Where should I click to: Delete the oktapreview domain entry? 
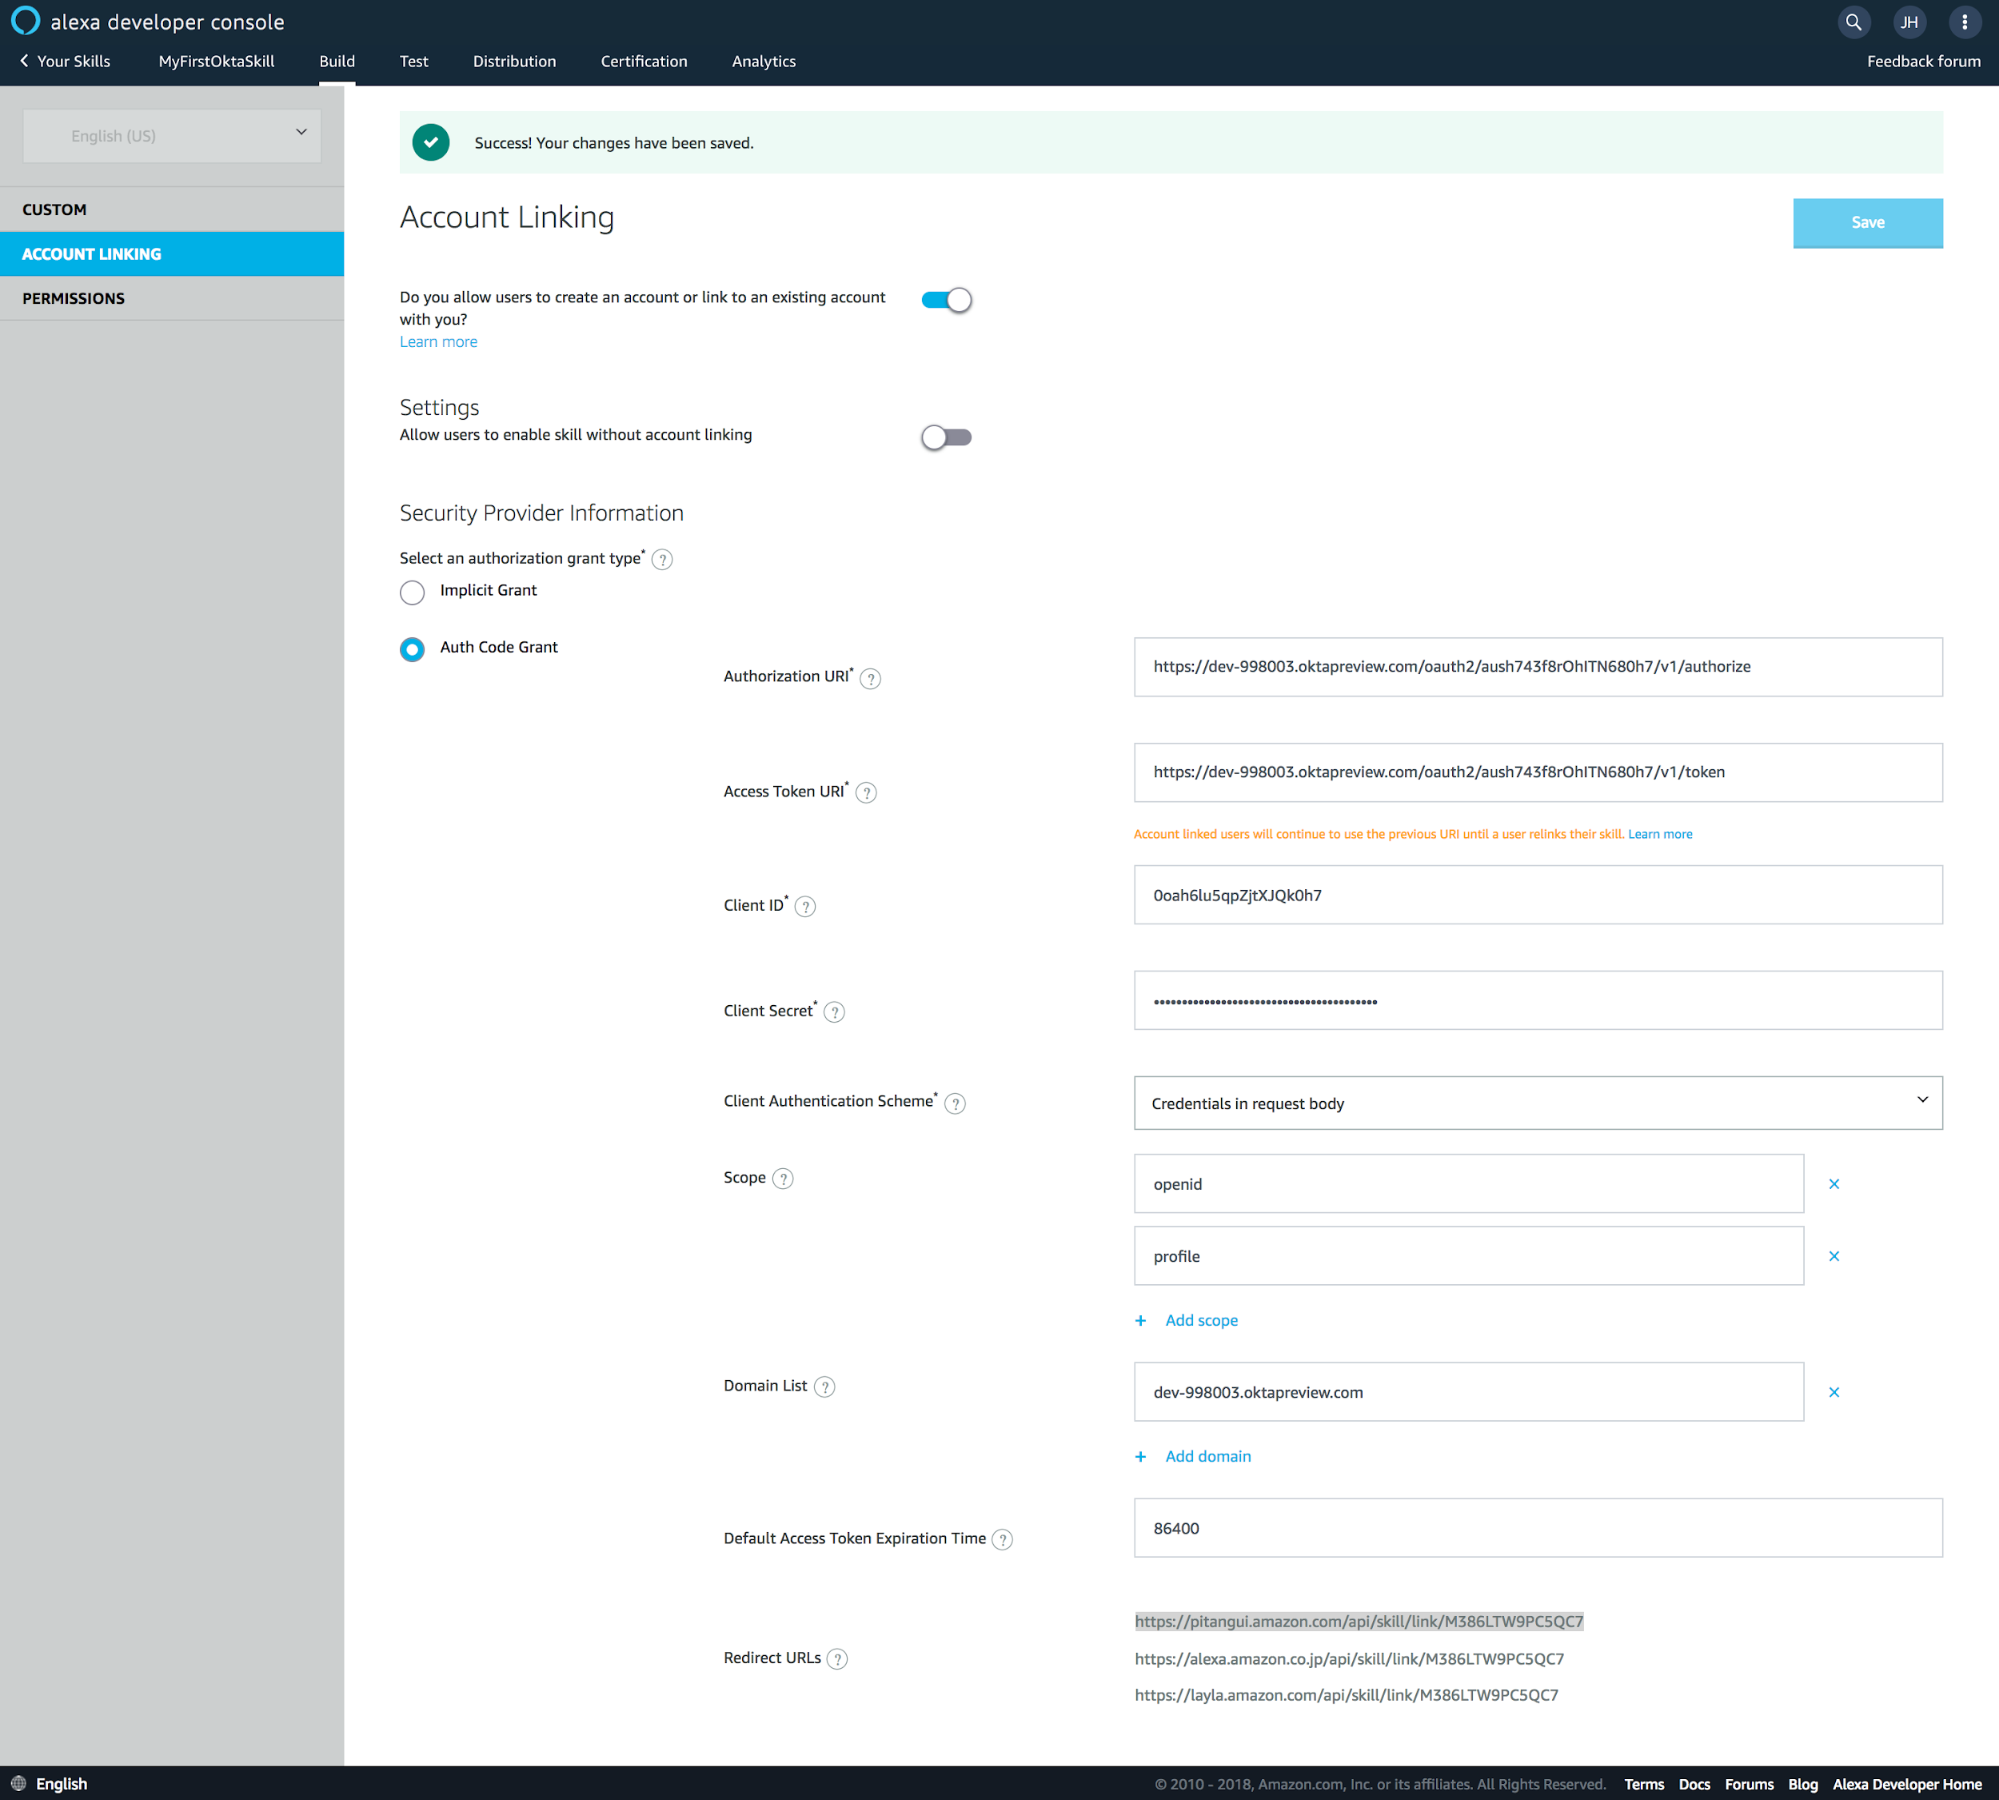[1833, 1392]
